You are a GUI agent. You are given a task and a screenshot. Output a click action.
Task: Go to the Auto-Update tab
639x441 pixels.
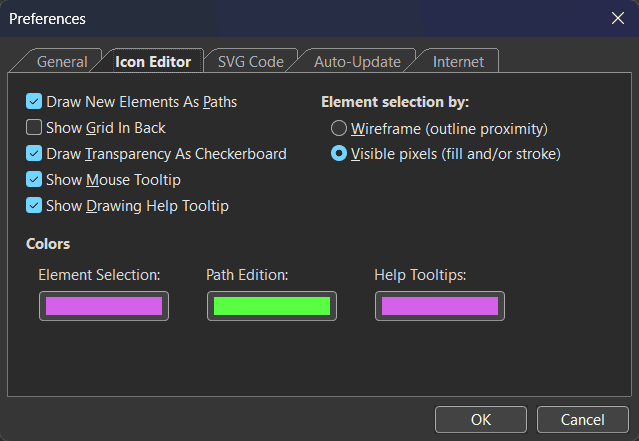tap(357, 62)
